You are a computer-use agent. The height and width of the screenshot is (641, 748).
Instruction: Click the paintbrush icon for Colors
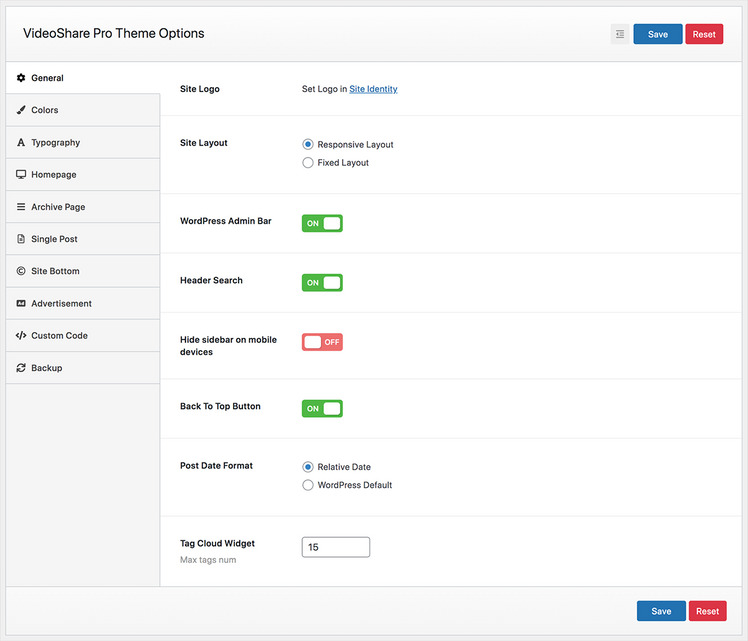[21, 110]
